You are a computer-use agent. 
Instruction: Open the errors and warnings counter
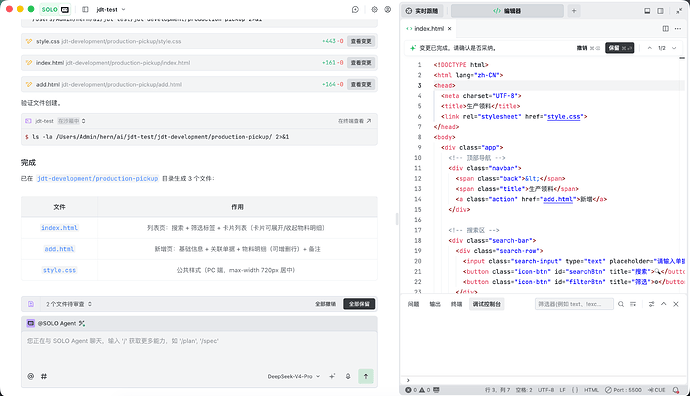tap(418, 390)
